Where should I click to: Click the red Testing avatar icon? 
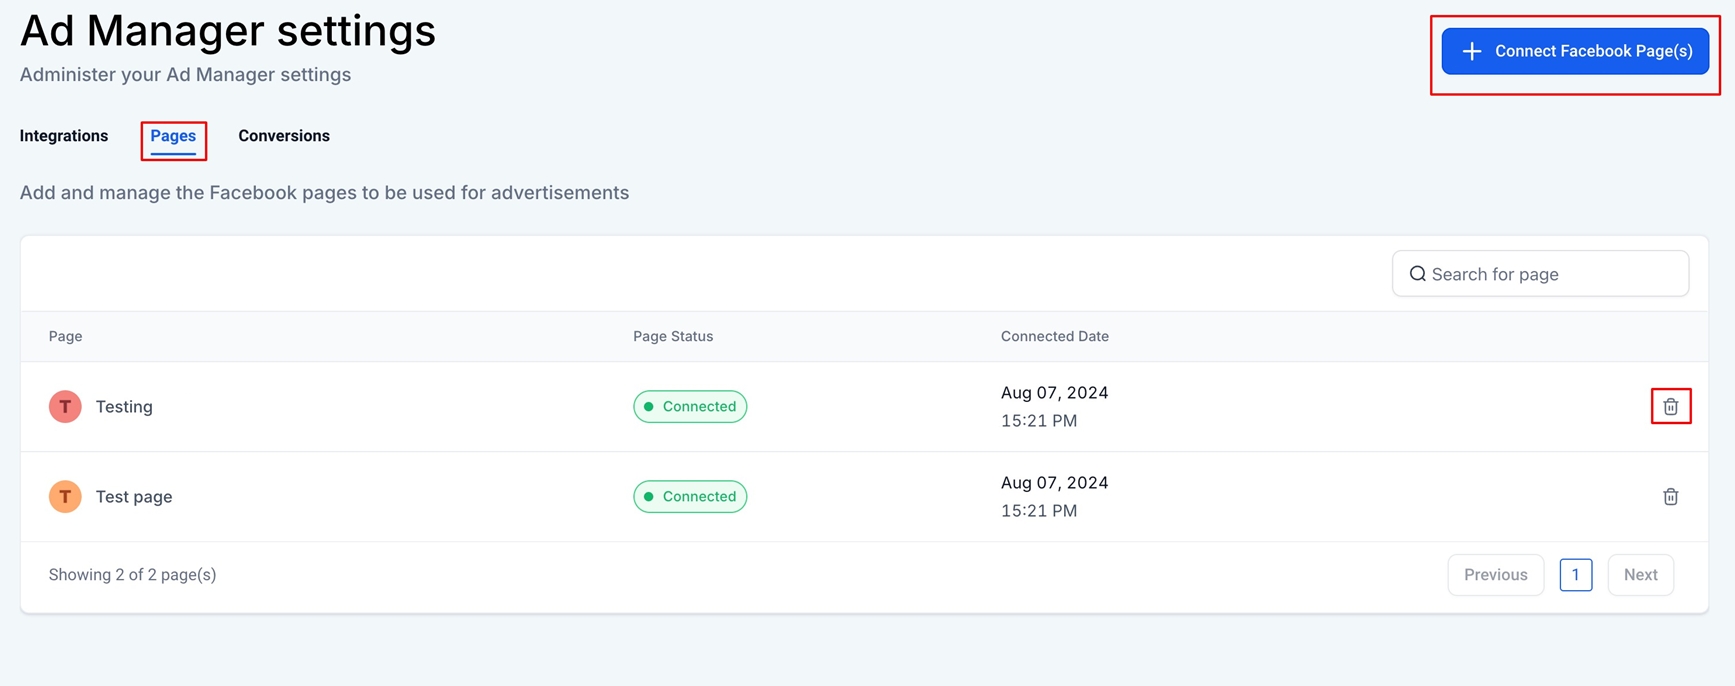click(65, 406)
